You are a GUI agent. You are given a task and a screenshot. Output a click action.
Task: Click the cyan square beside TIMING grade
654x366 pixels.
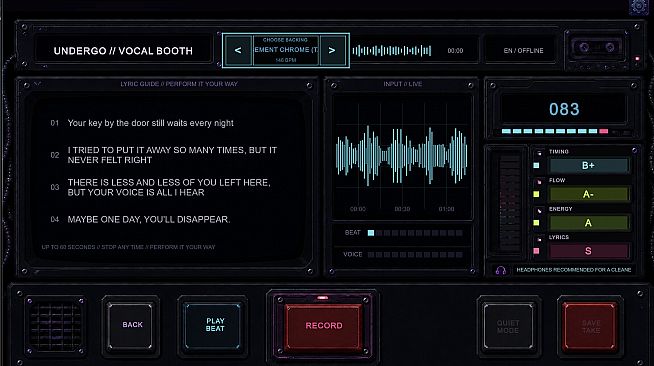coord(536,165)
